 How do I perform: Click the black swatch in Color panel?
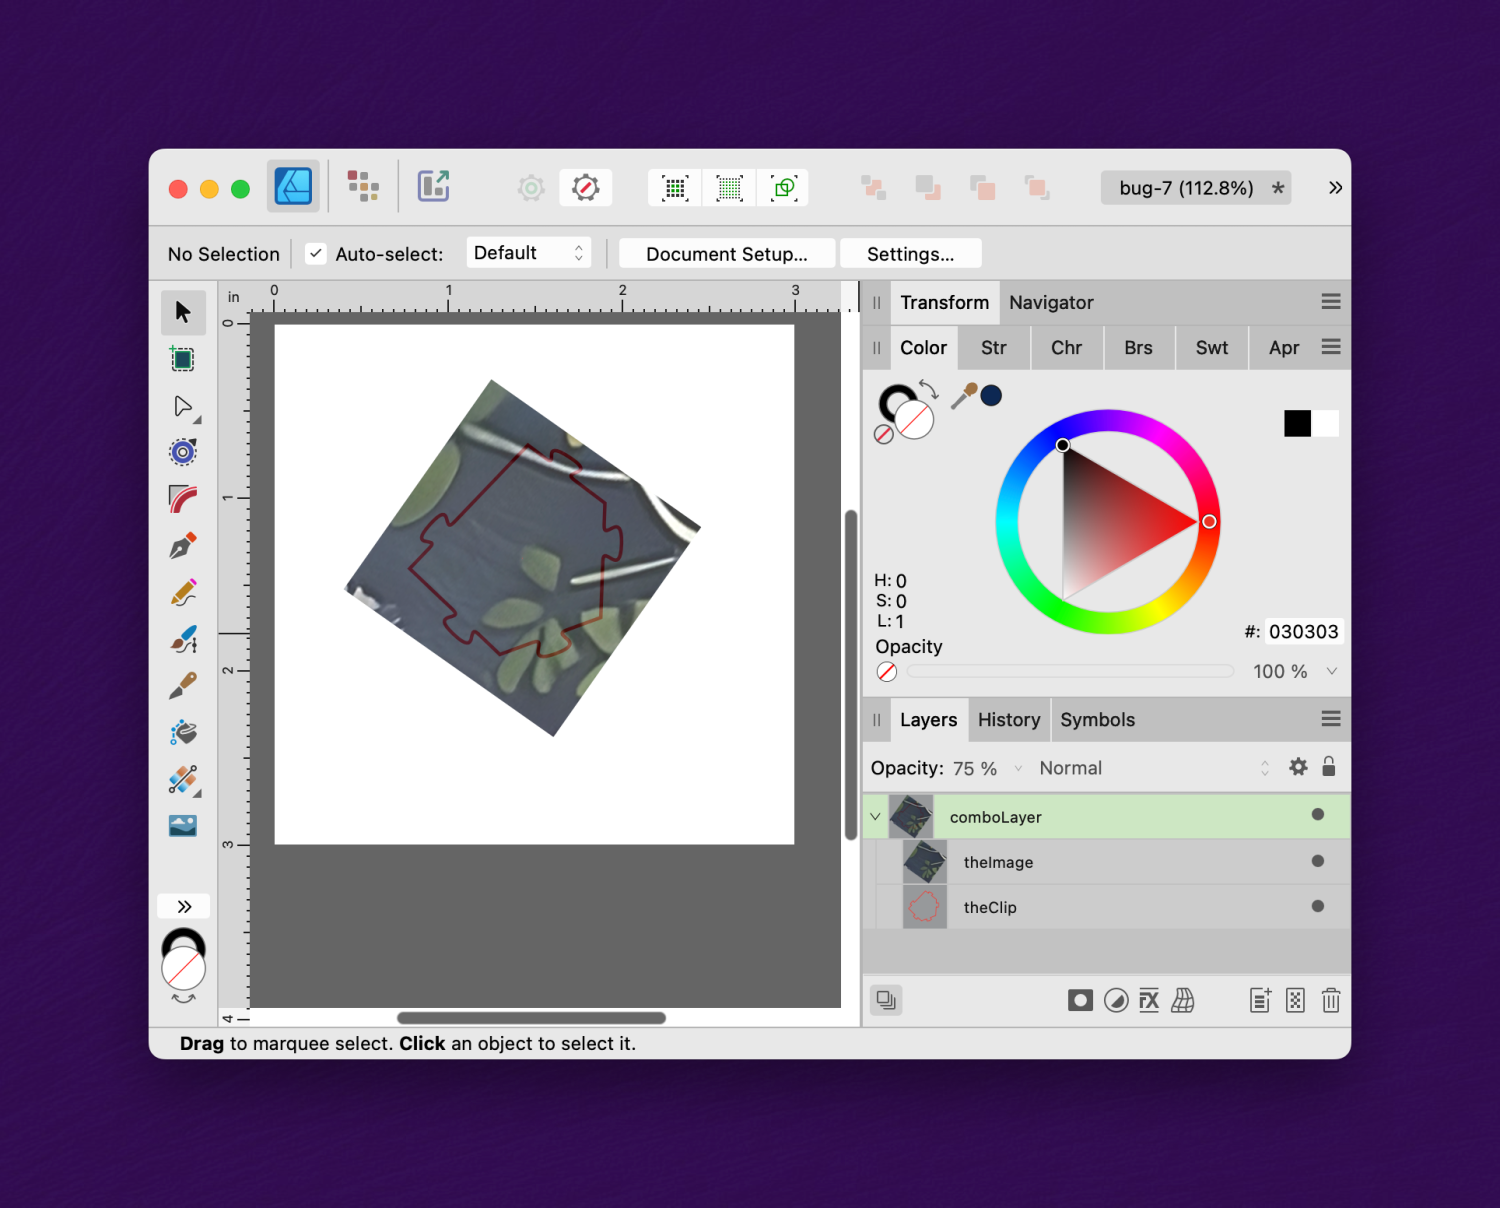(1298, 424)
